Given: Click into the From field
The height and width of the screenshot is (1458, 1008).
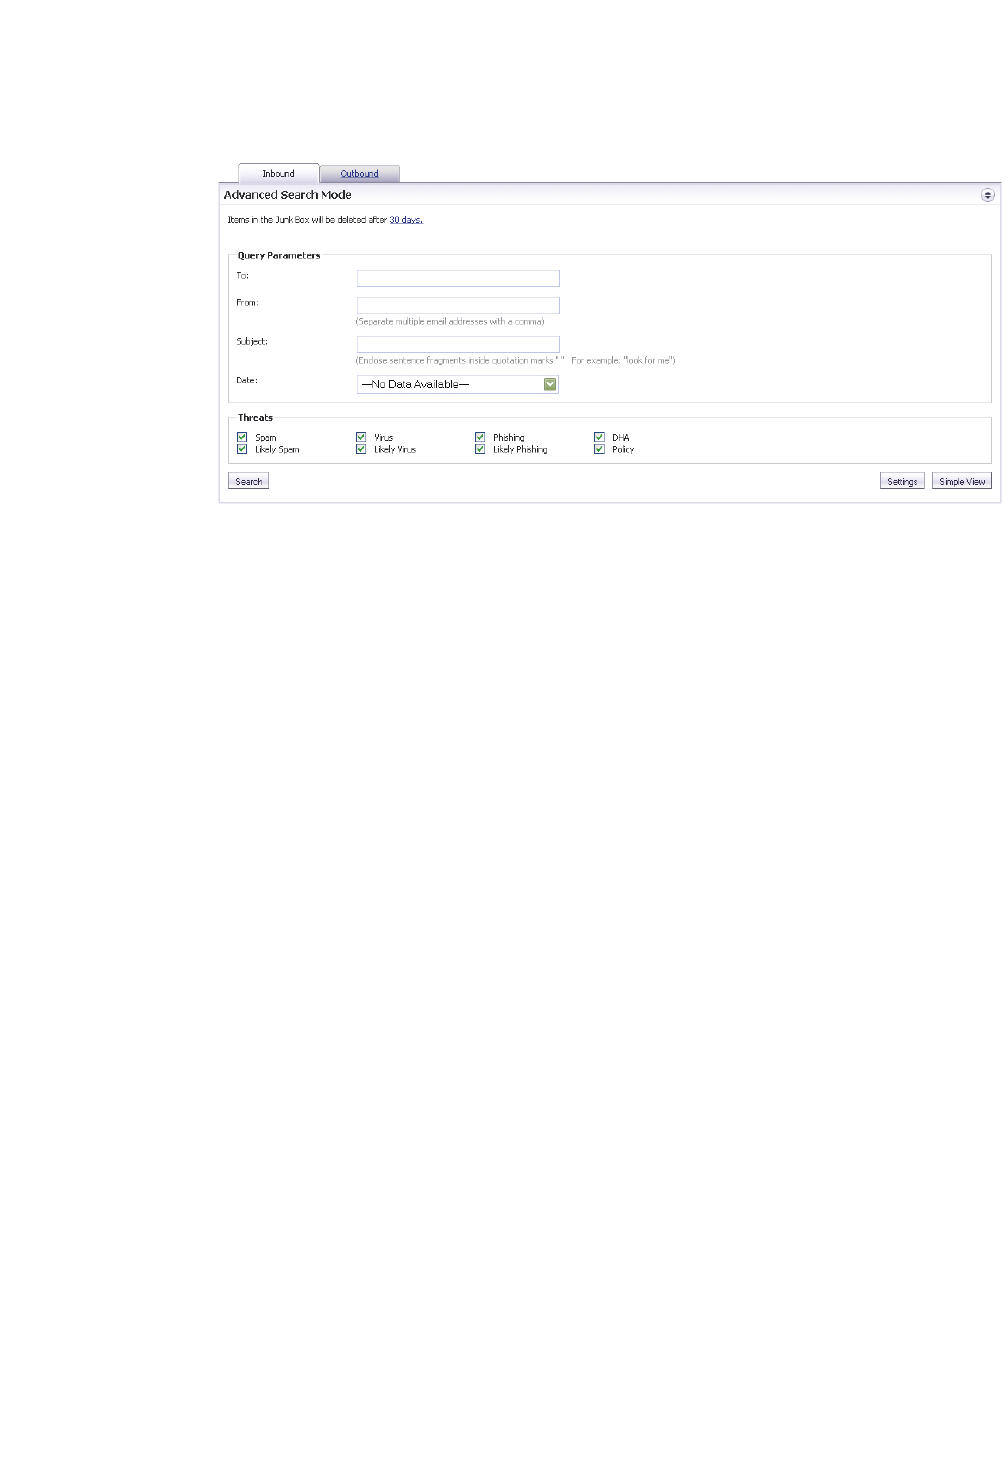Looking at the screenshot, I should [x=458, y=306].
